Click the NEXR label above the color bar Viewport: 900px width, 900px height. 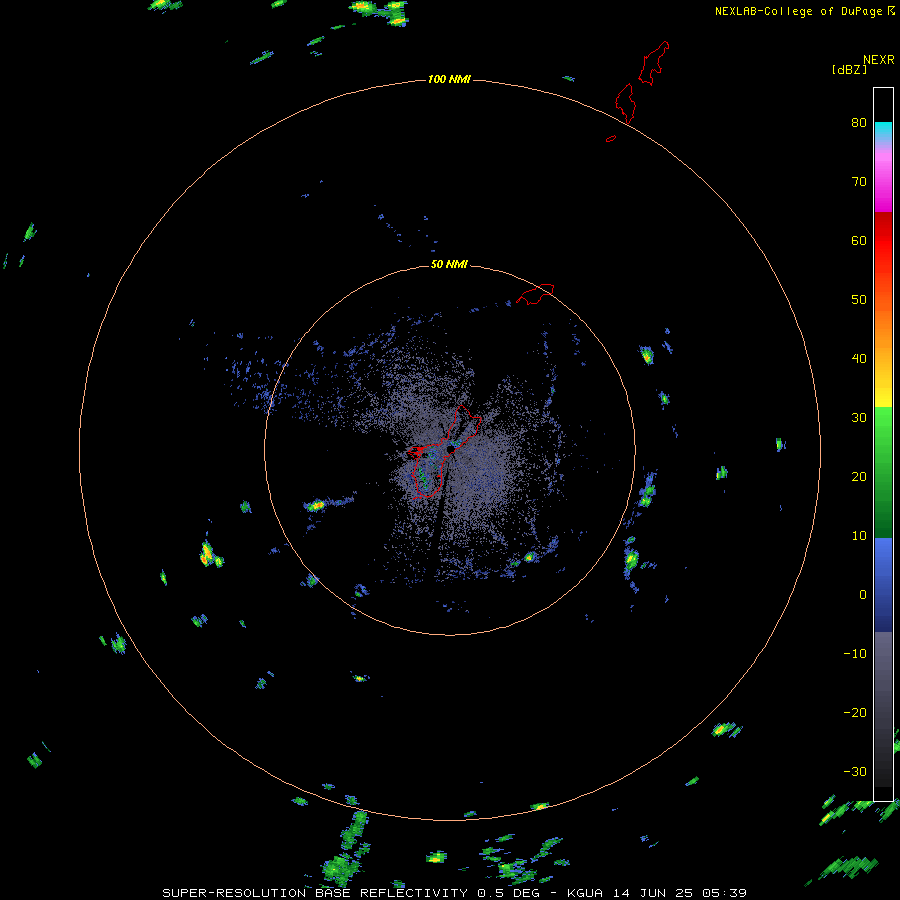pyautogui.click(x=879, y=60)
